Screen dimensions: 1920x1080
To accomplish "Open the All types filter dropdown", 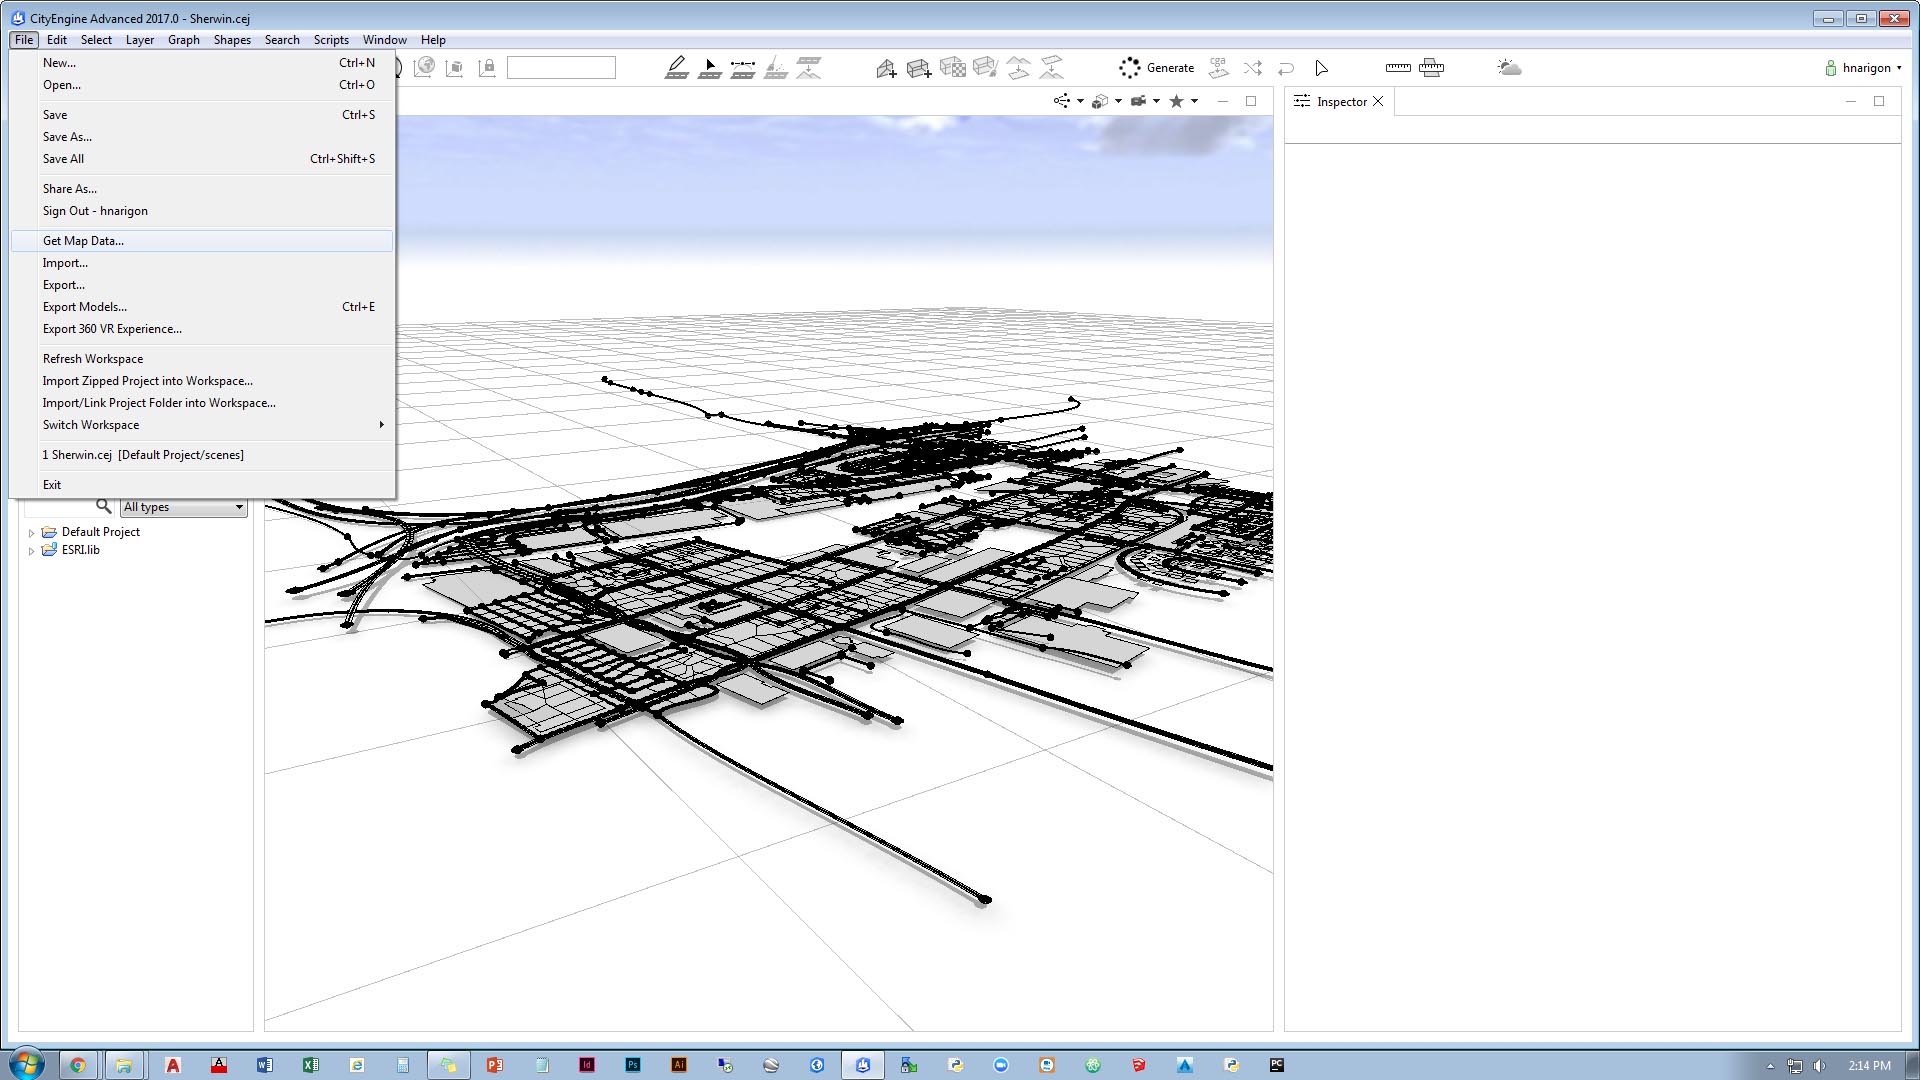I will [184, 507].
